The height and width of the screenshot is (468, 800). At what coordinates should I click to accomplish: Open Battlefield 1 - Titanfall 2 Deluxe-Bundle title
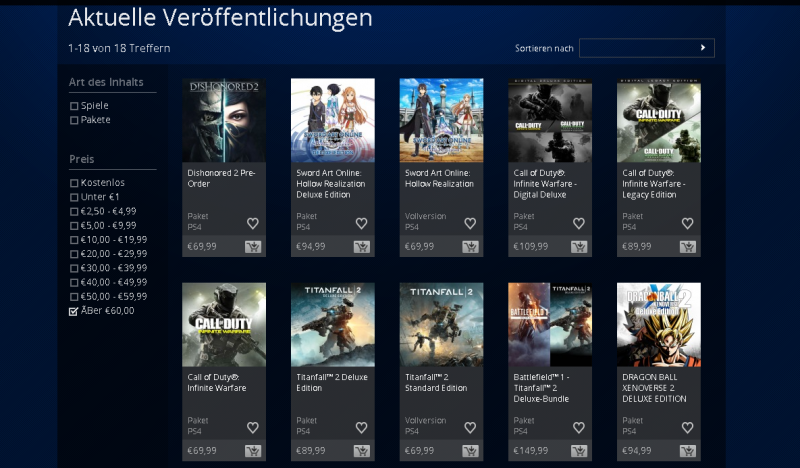click(542, 388)
